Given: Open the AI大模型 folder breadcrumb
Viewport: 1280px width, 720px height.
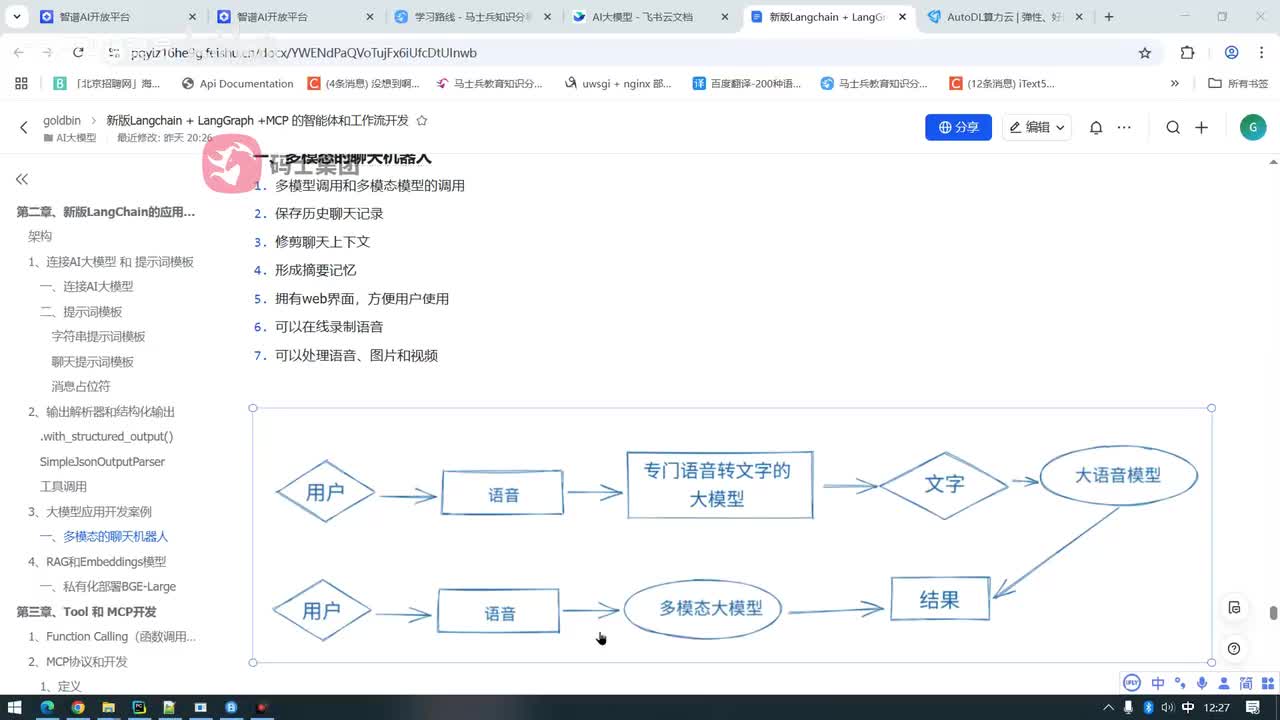Looking at the screenshot, I should (x=70, y=138).
